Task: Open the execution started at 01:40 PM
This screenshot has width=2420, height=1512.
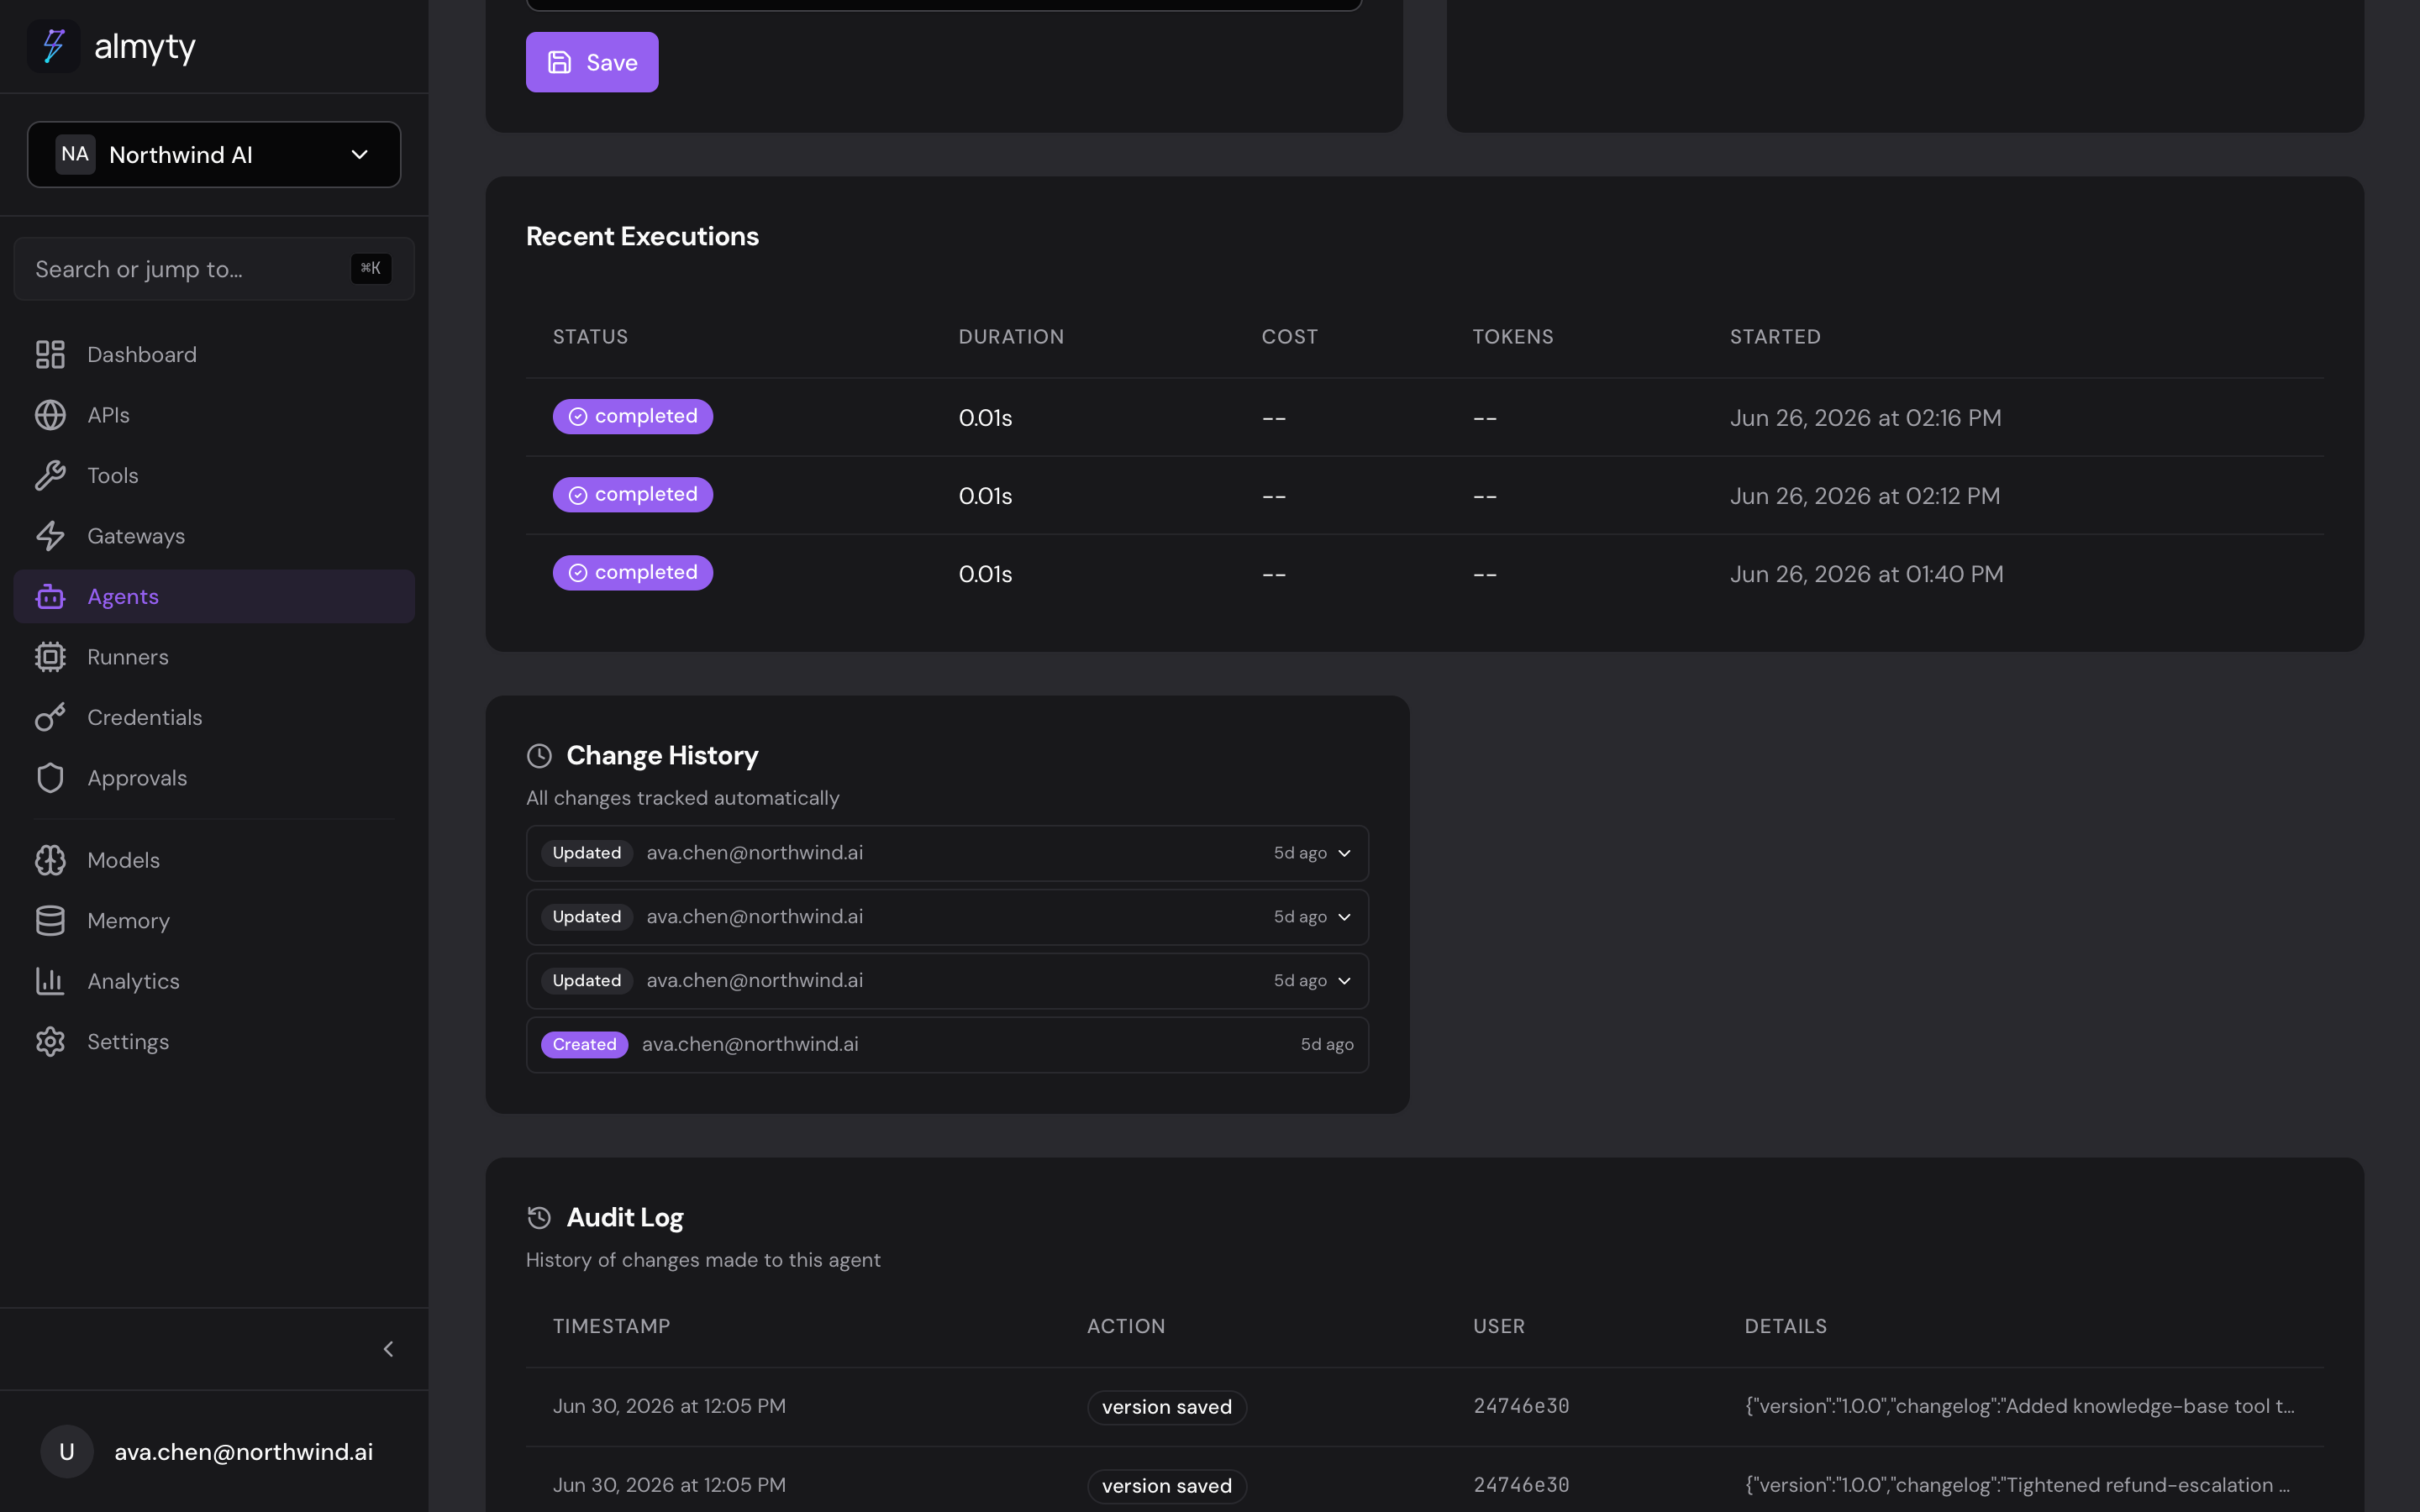Action: click(1424, 573)
